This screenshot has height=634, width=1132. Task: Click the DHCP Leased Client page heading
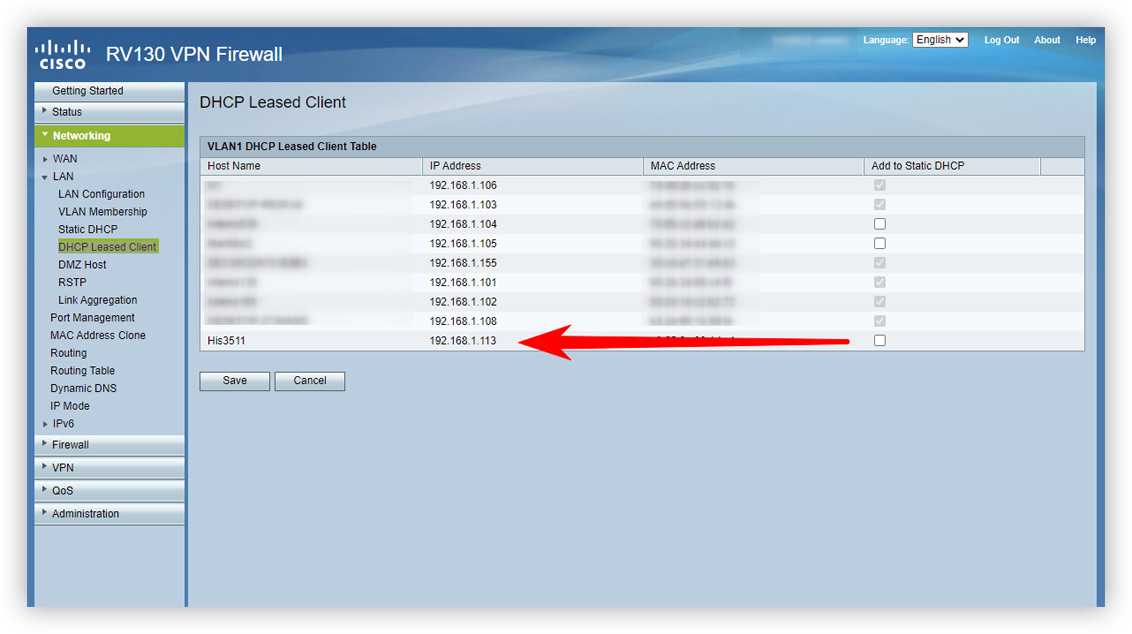tap(272, 103)
